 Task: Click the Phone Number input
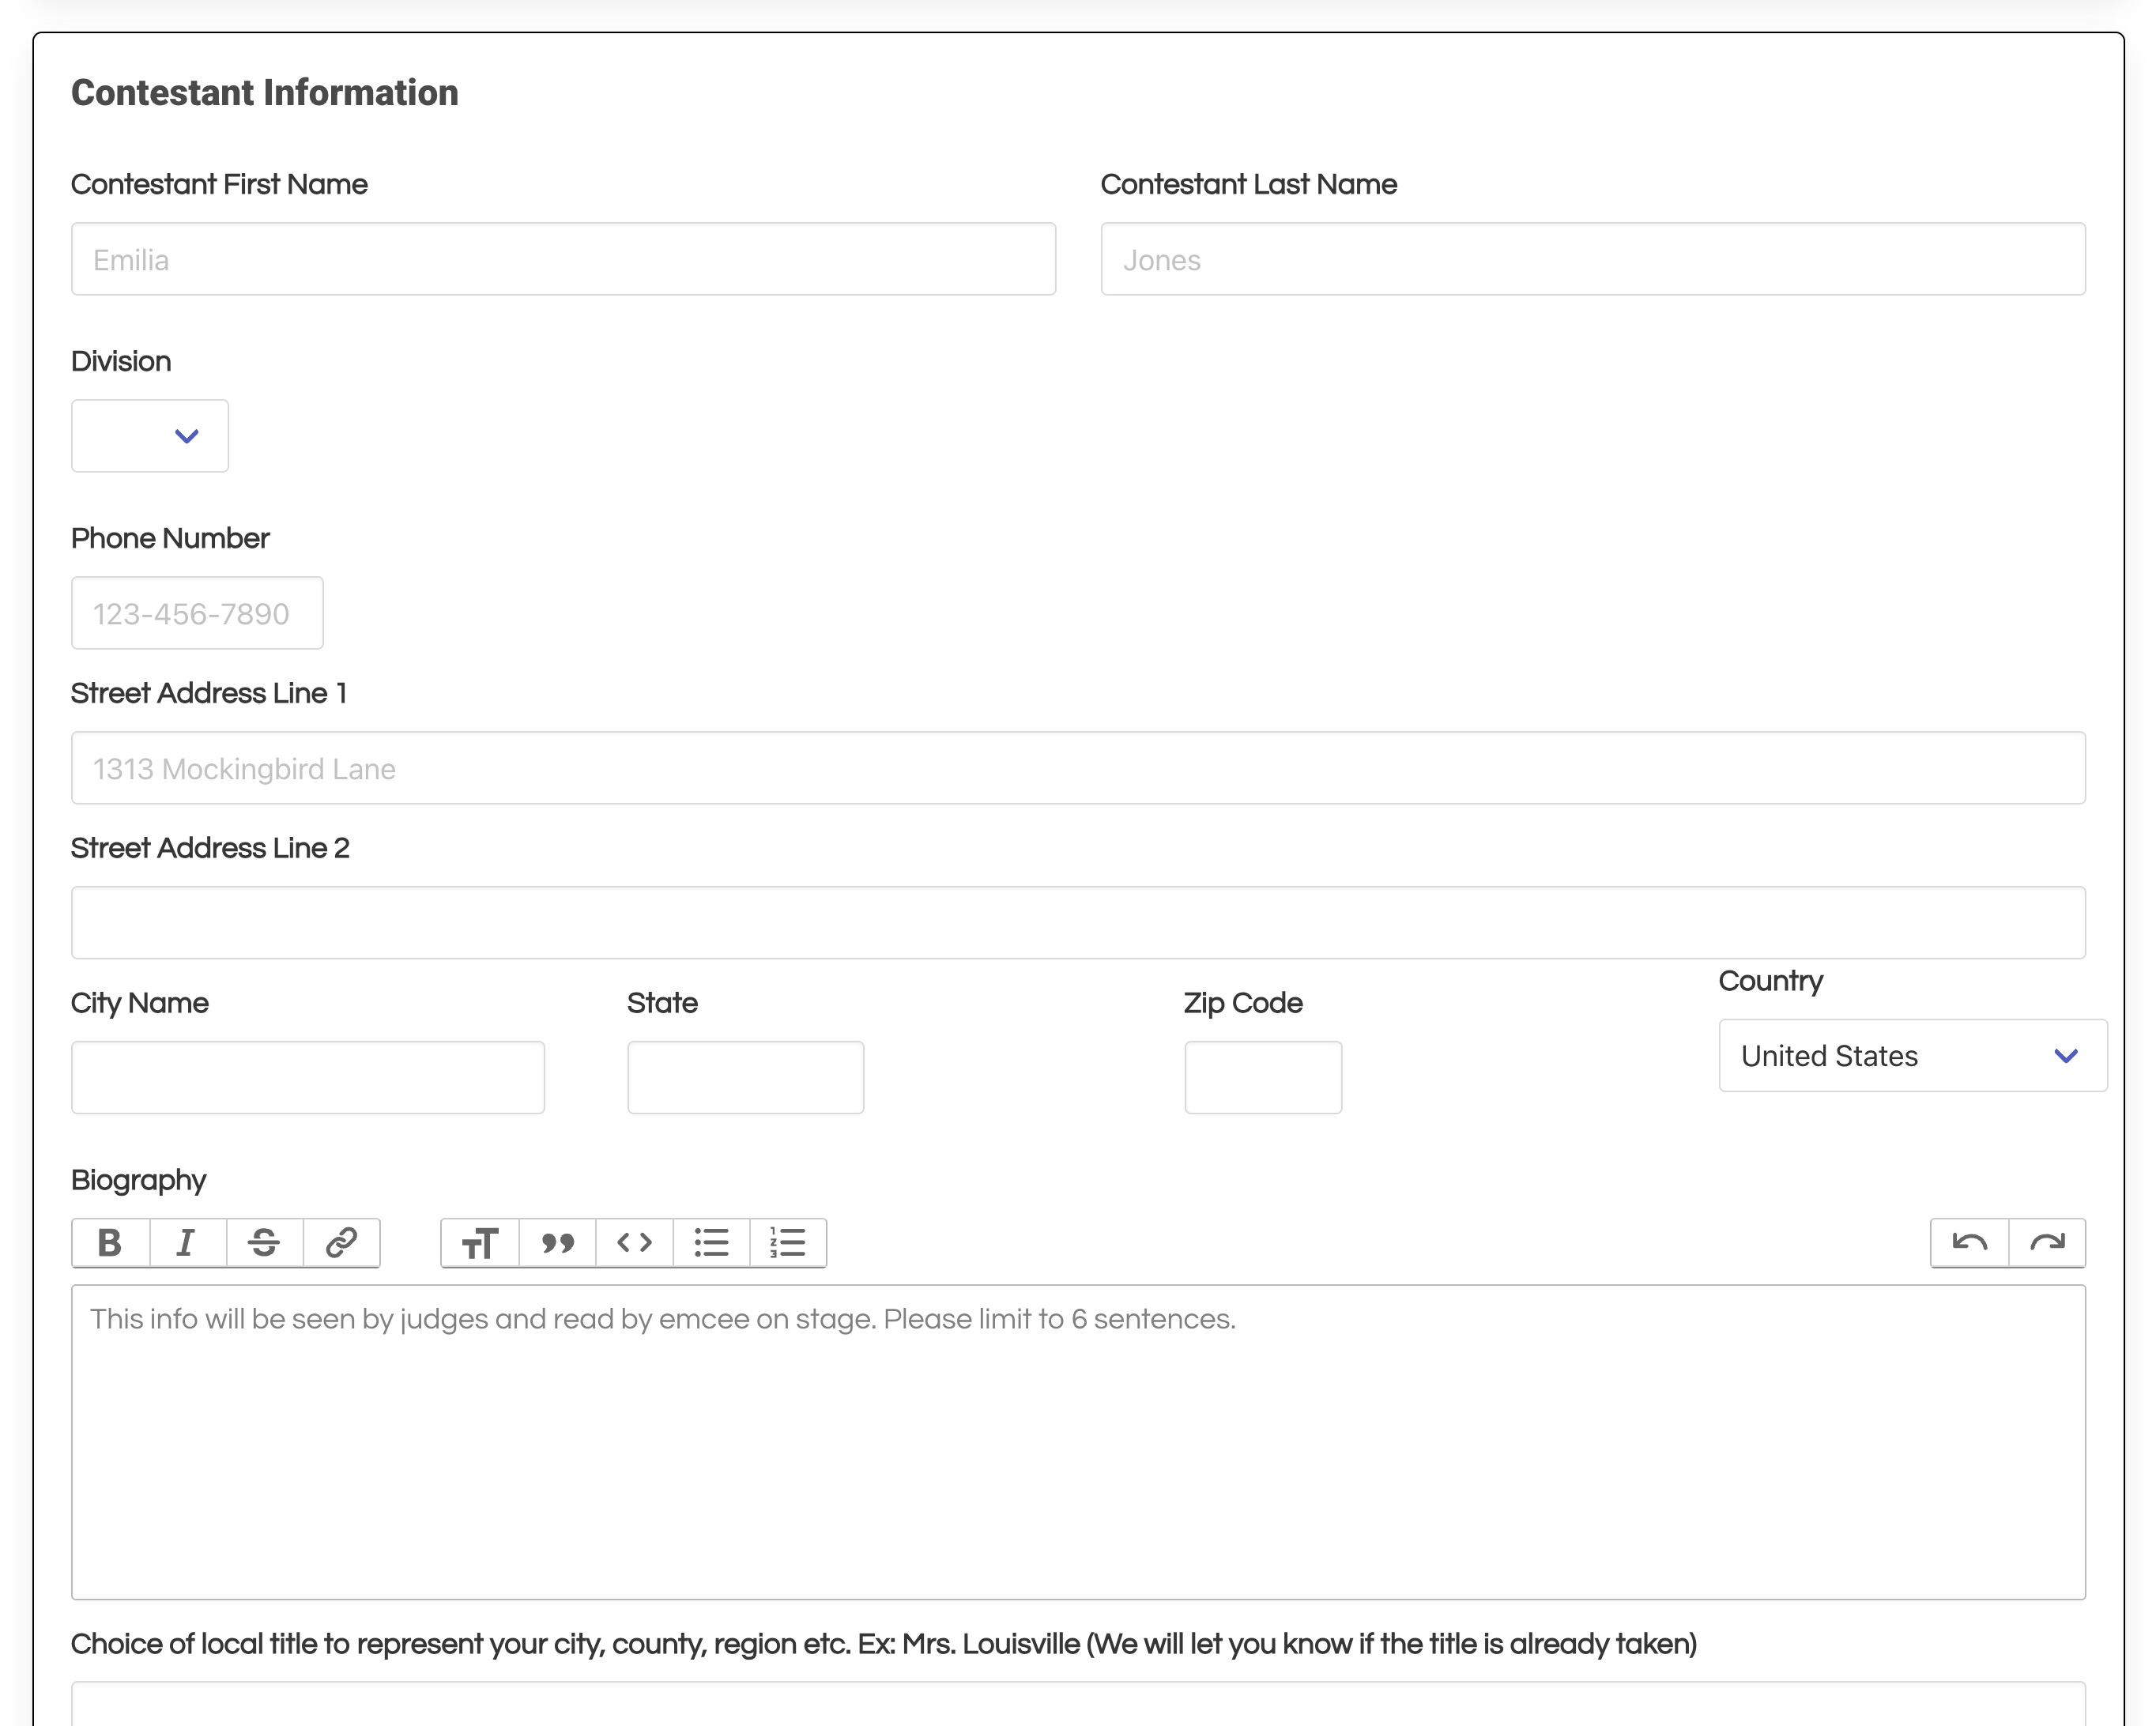[x=197, y=613]
